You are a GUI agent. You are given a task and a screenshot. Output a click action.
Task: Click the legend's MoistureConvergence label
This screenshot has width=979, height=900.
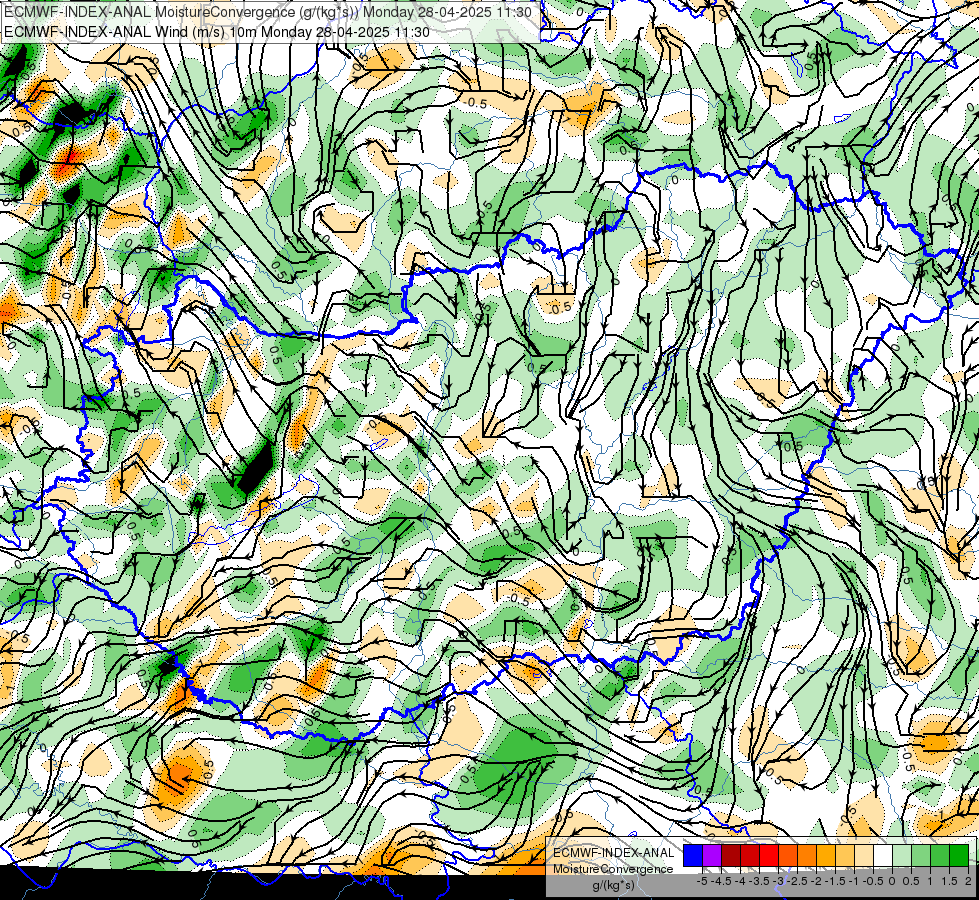tap(613, 869)
